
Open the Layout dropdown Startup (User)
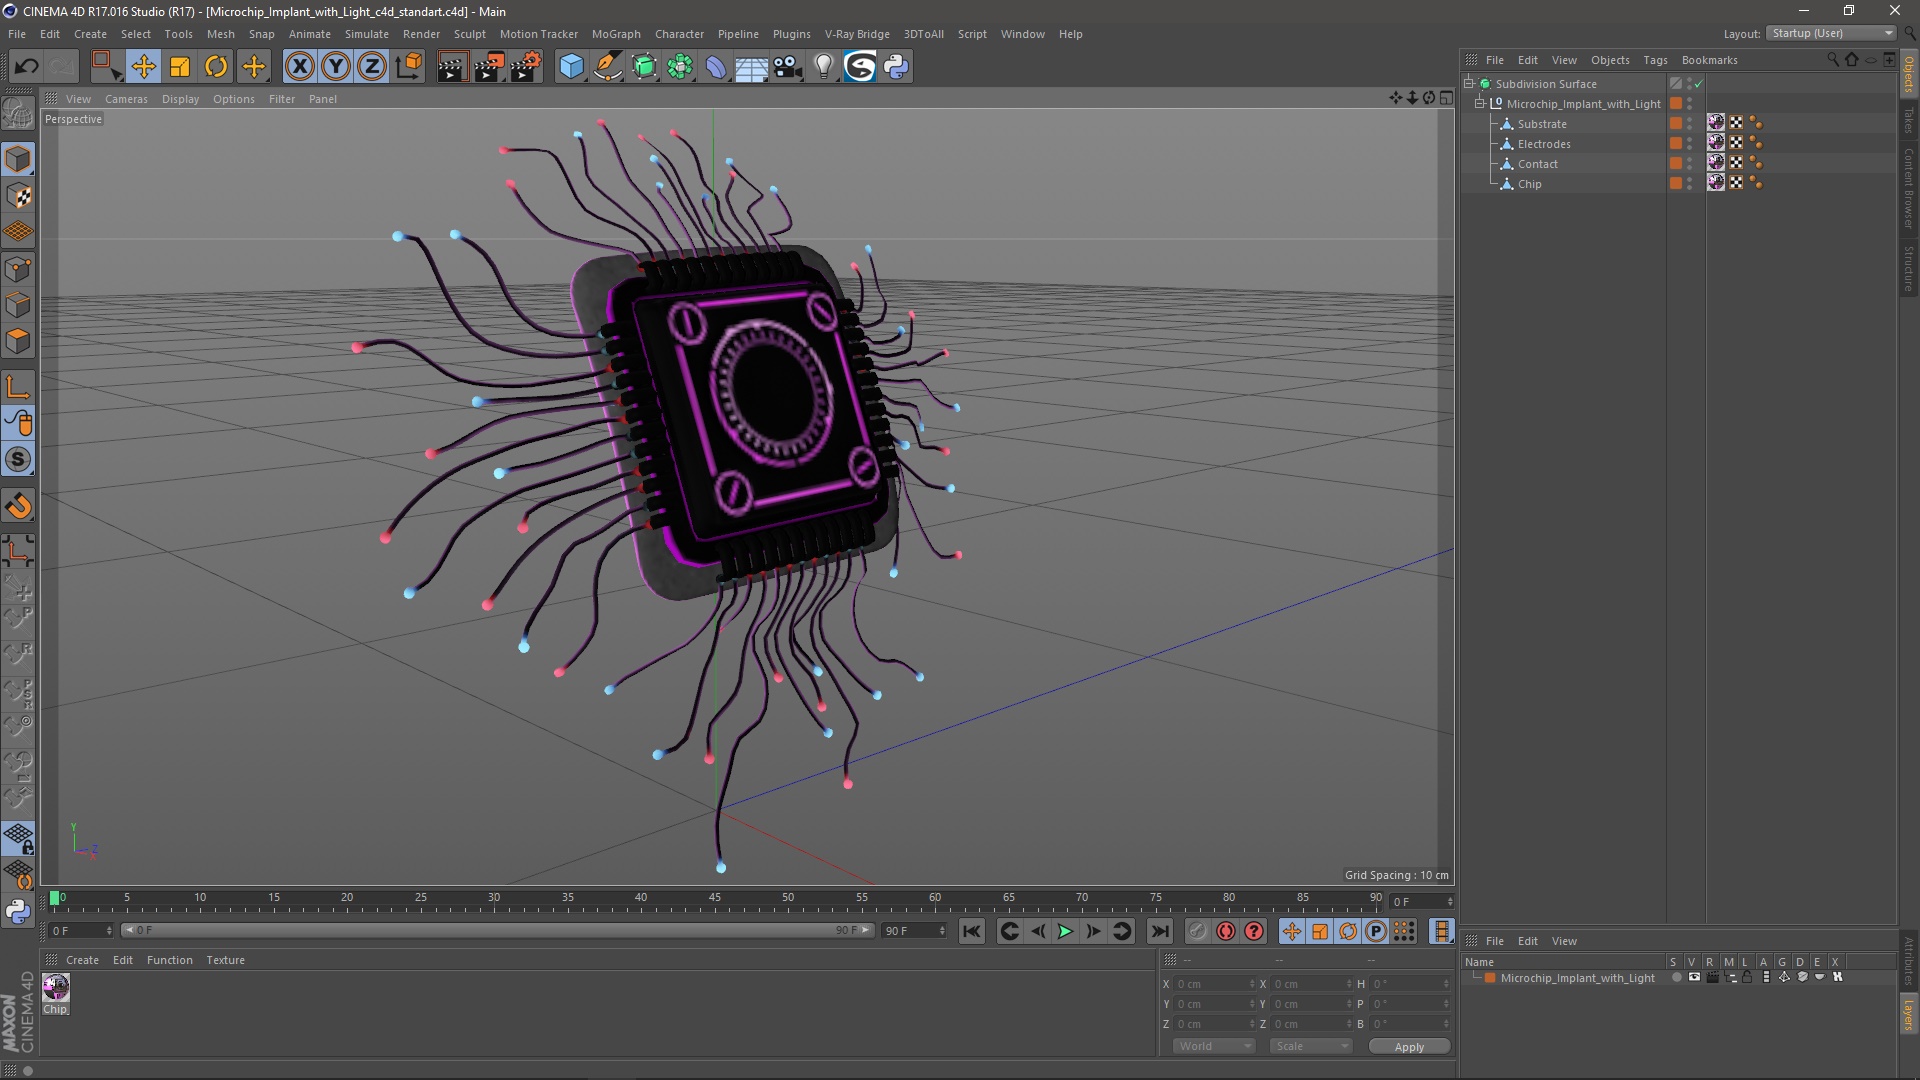[1832, 33]
